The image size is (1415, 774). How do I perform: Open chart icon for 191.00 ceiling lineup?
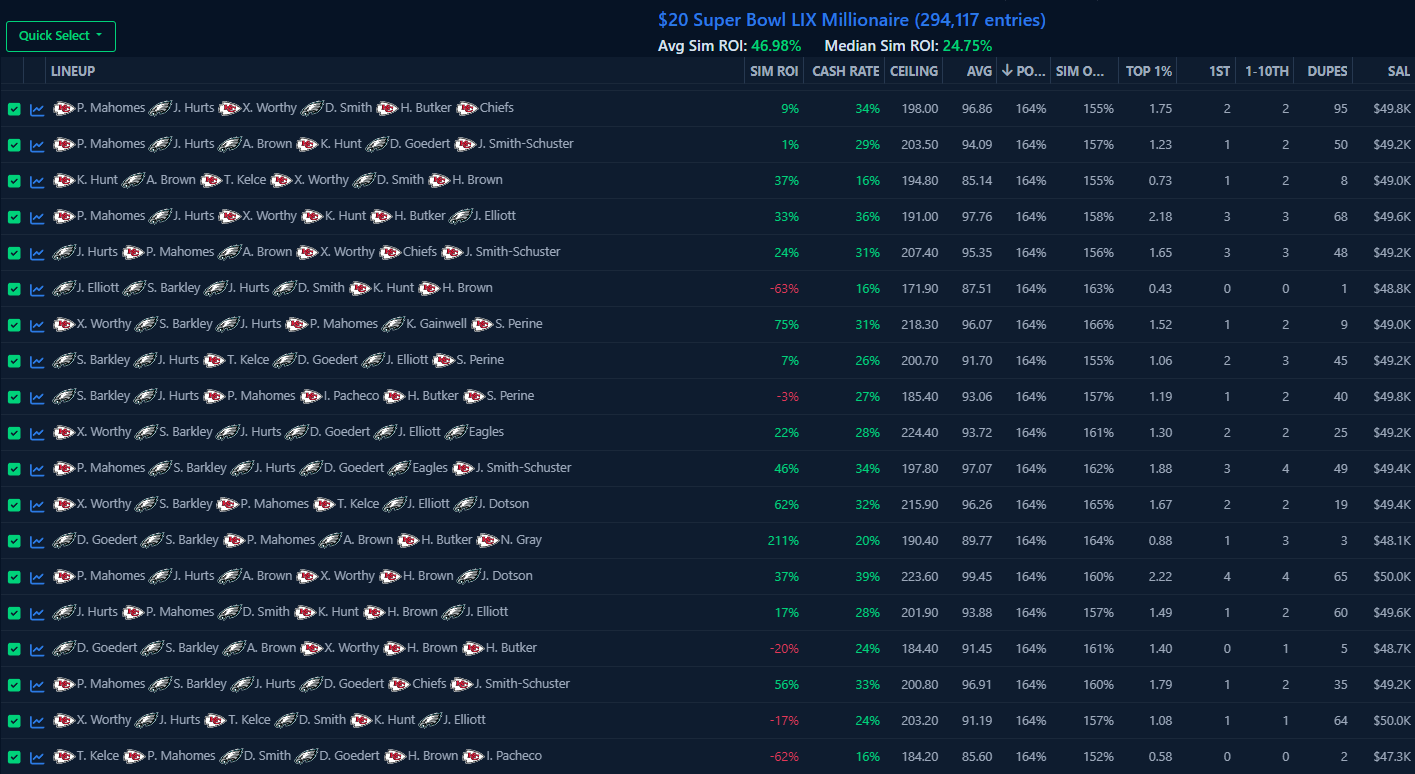pyautogui.click(x=37, y=217)
